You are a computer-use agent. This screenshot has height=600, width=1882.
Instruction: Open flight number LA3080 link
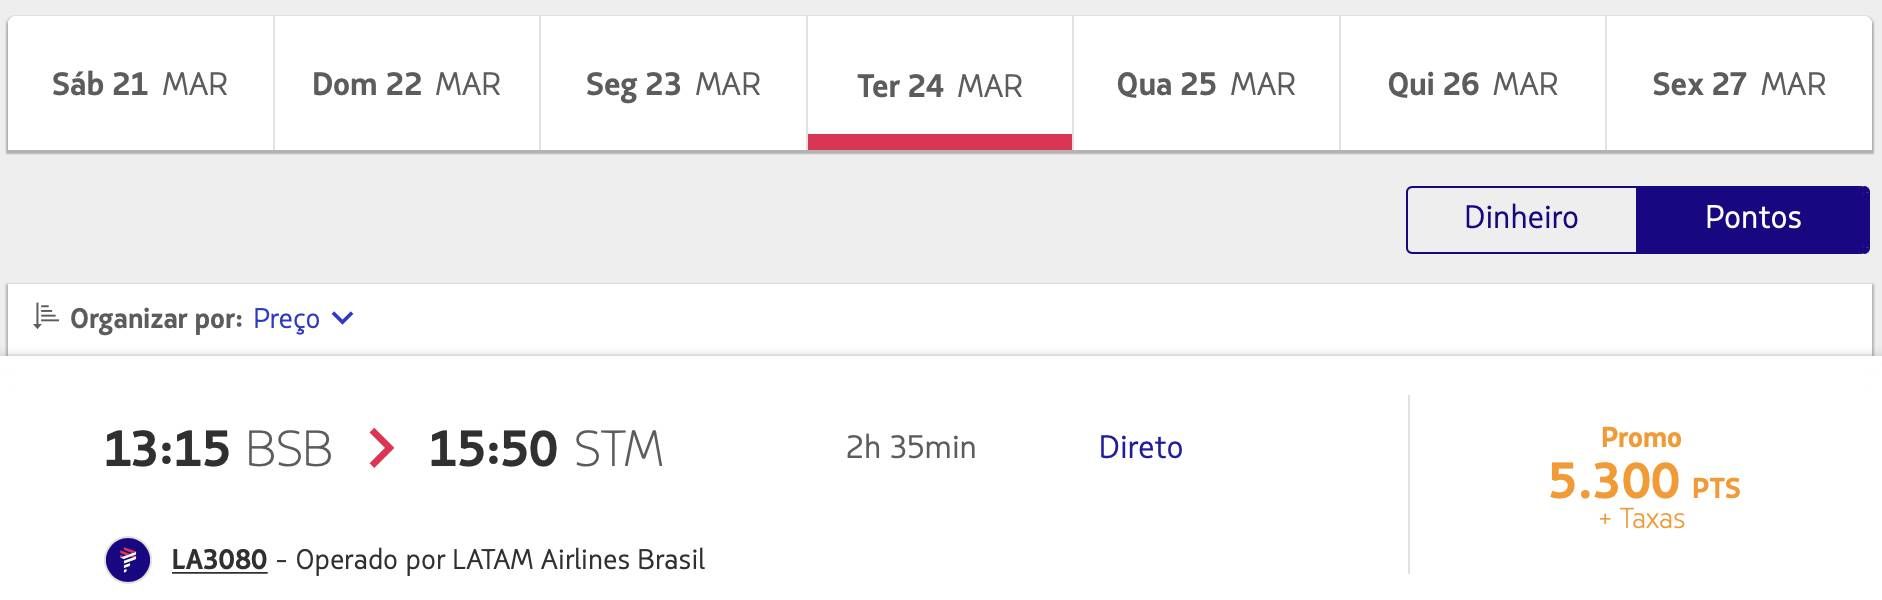coord(219,559)
